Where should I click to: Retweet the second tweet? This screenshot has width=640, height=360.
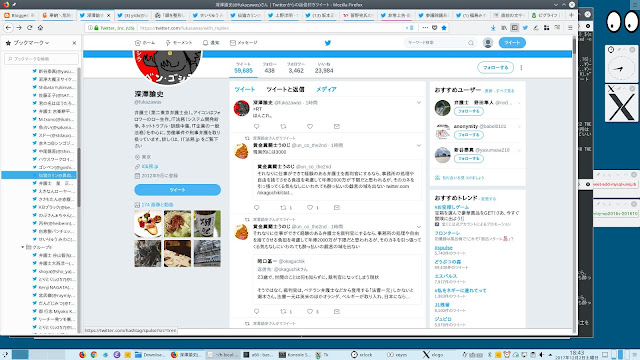pyautogui.click(x=283, y=208)
